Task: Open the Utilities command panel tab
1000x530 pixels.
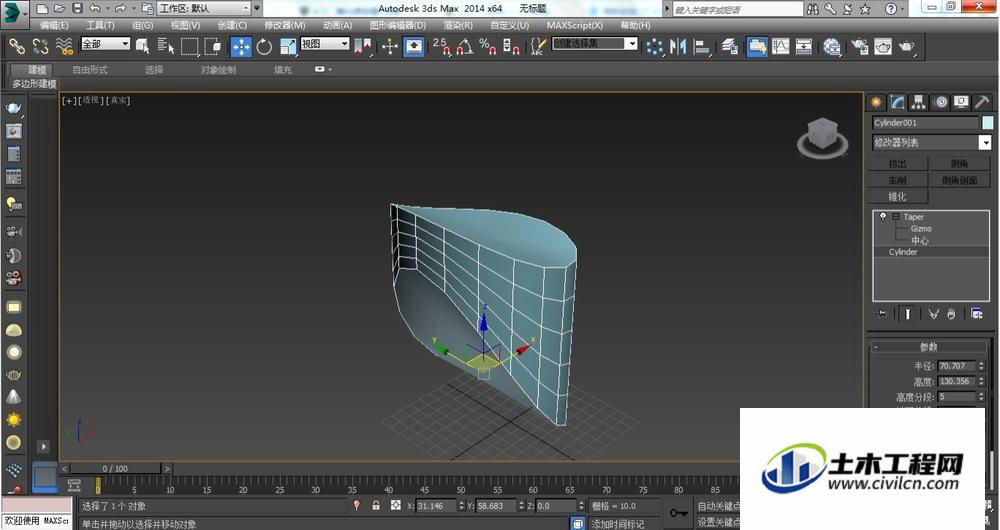Action: tap(982, 102)
